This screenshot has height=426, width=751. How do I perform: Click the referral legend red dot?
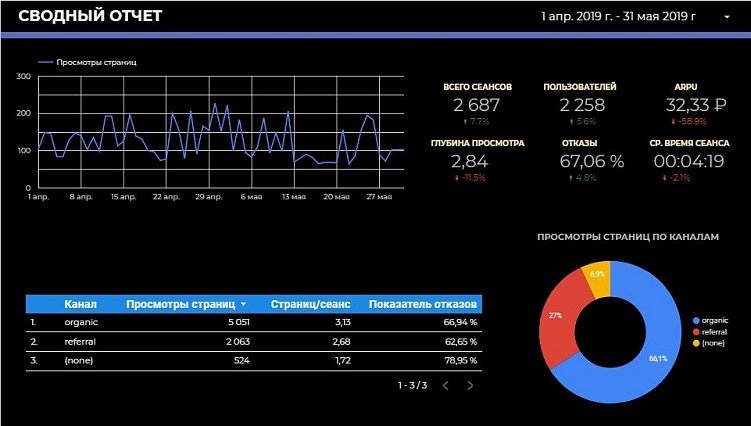click(x=696, y=332)
